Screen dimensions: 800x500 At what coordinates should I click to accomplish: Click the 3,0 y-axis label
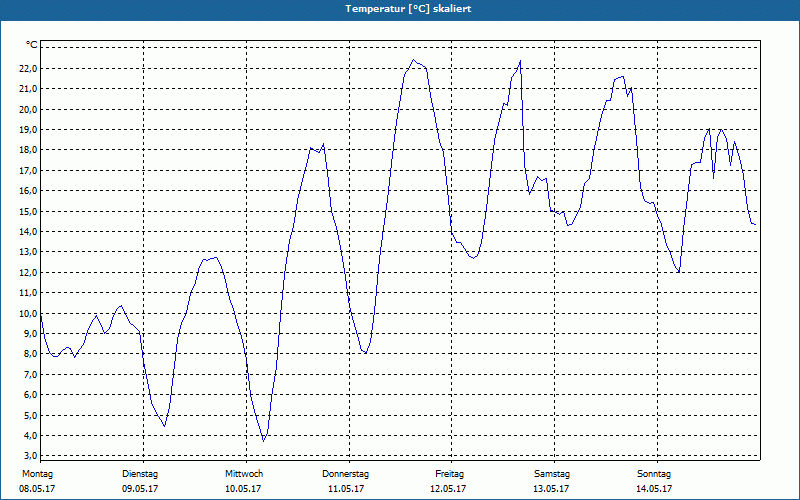pyautogui.click(x=31, y=456)
